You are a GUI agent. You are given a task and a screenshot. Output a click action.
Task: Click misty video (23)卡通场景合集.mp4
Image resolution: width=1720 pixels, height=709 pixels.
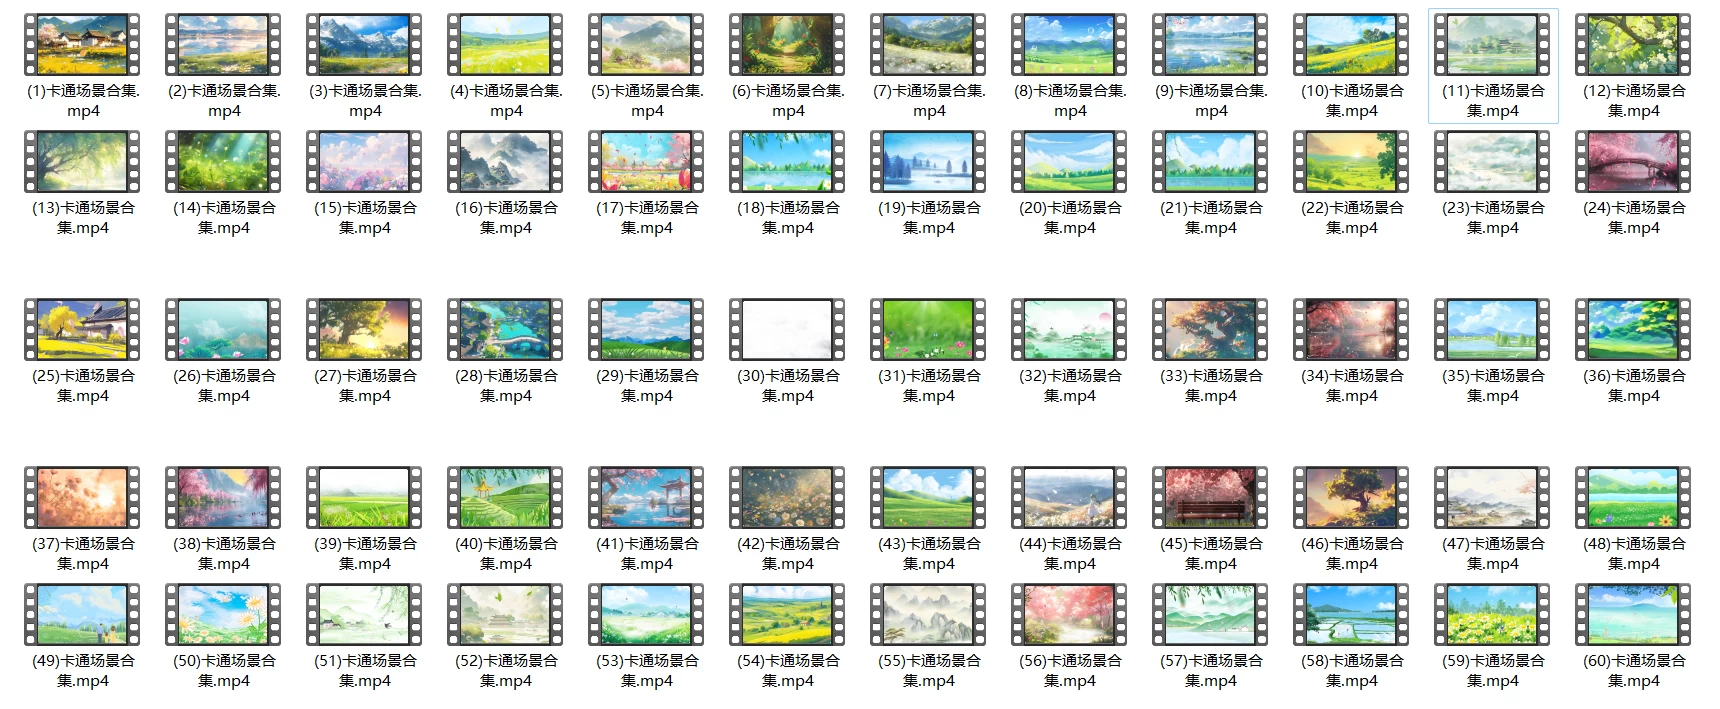tap(1493, 161)
